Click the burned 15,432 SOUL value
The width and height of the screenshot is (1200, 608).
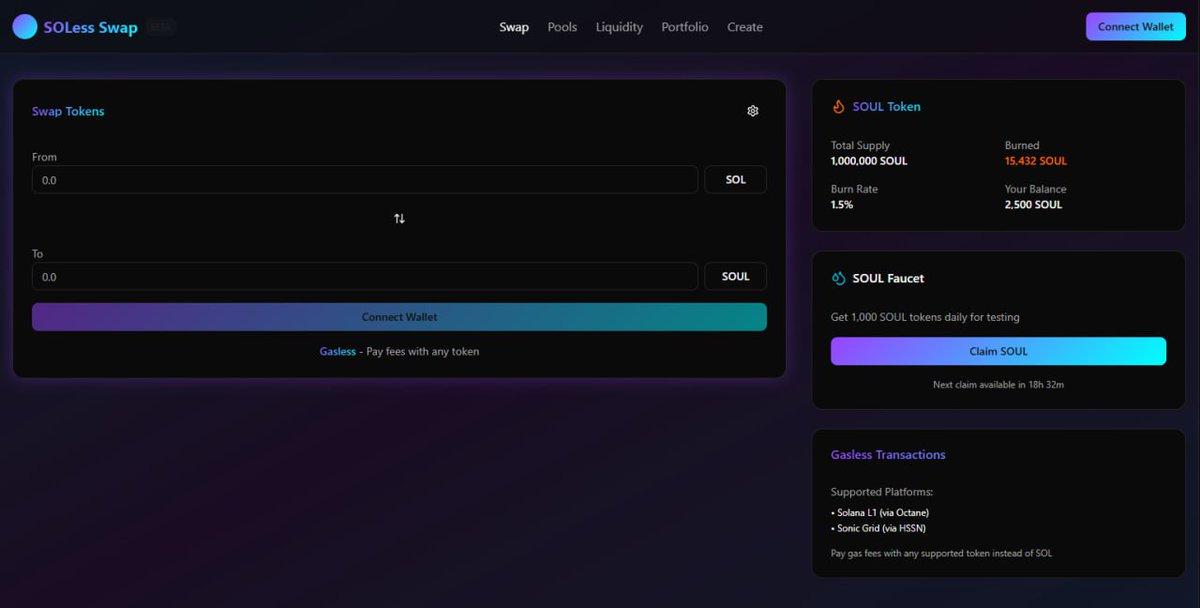click(1035, 160)
